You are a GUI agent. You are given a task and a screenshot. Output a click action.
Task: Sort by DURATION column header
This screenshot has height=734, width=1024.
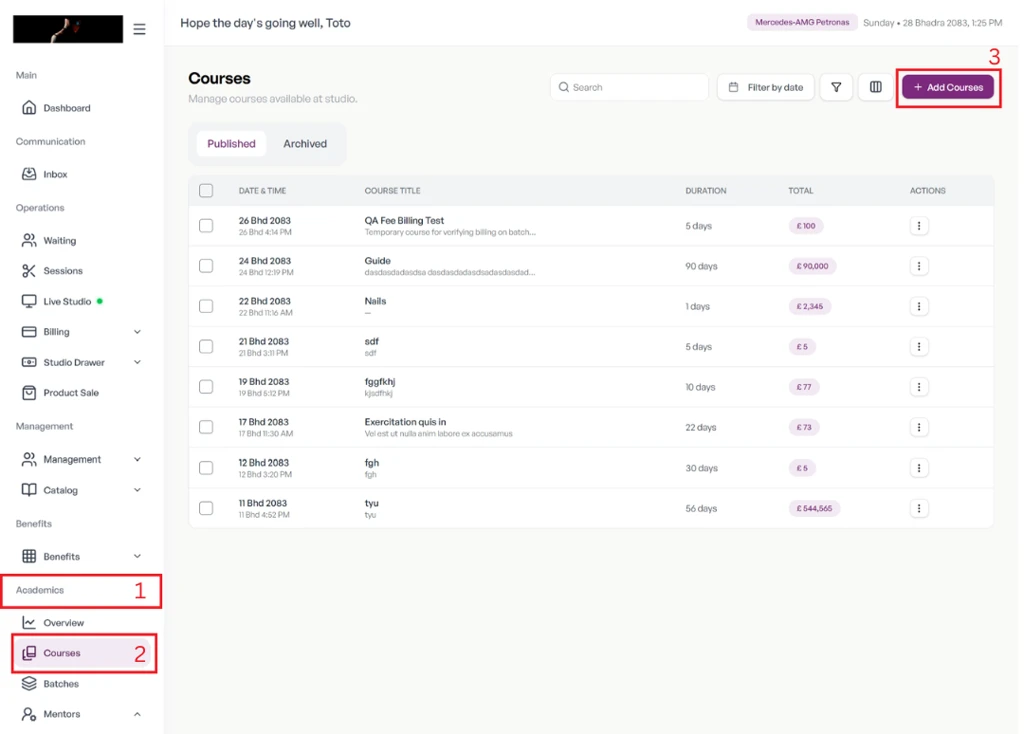click(x=705, y=191)
